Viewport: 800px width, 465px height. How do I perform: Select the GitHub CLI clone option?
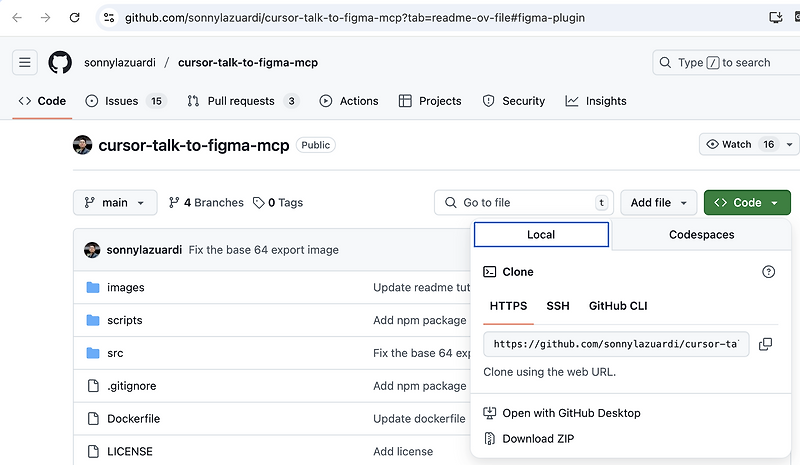tap(618, 305)
